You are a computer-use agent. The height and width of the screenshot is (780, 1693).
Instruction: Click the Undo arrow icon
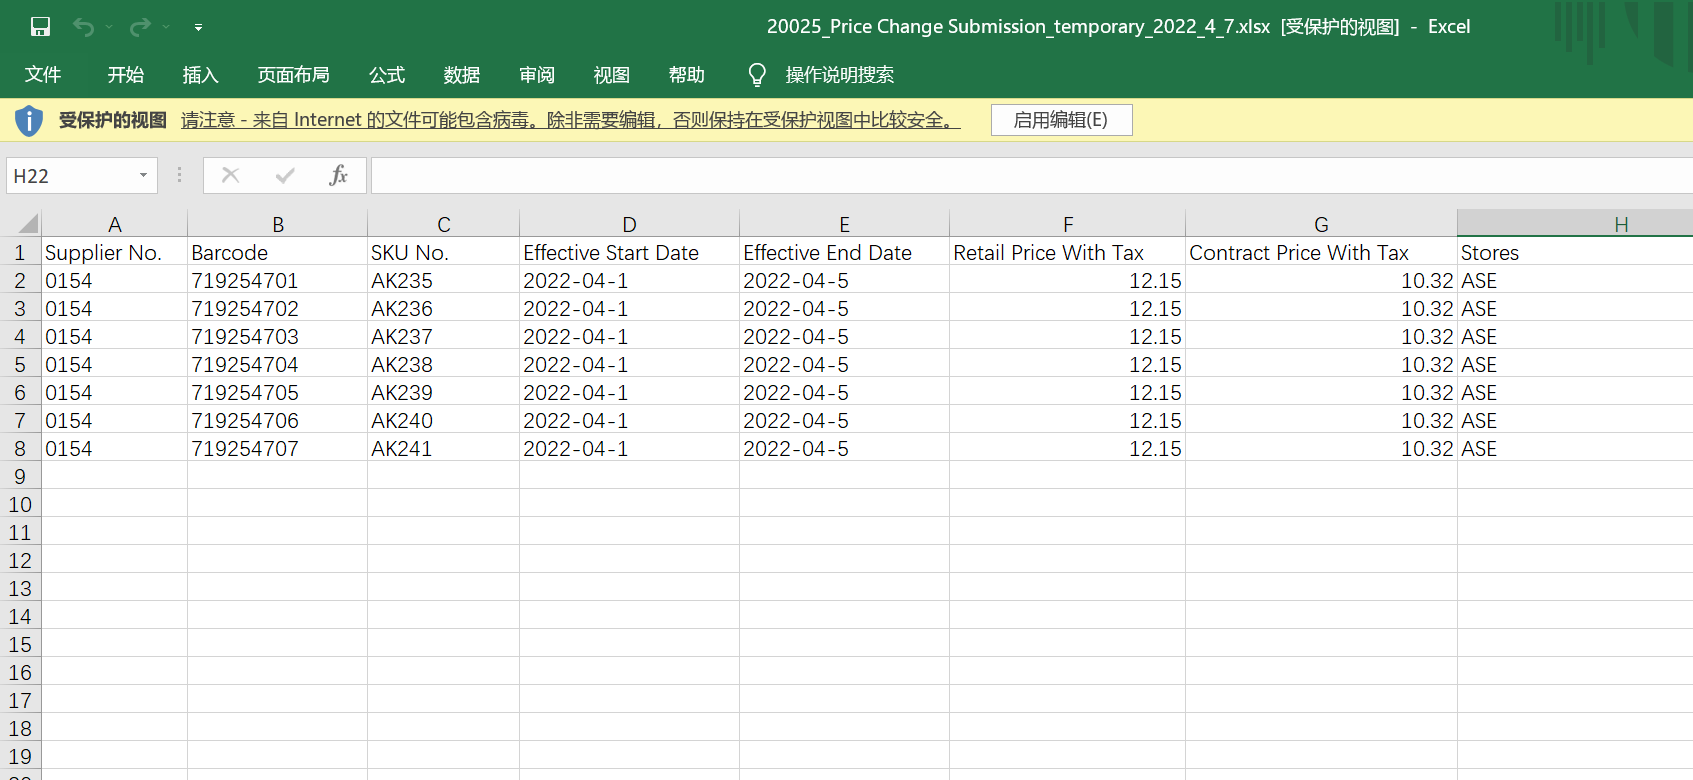(84, 27)
